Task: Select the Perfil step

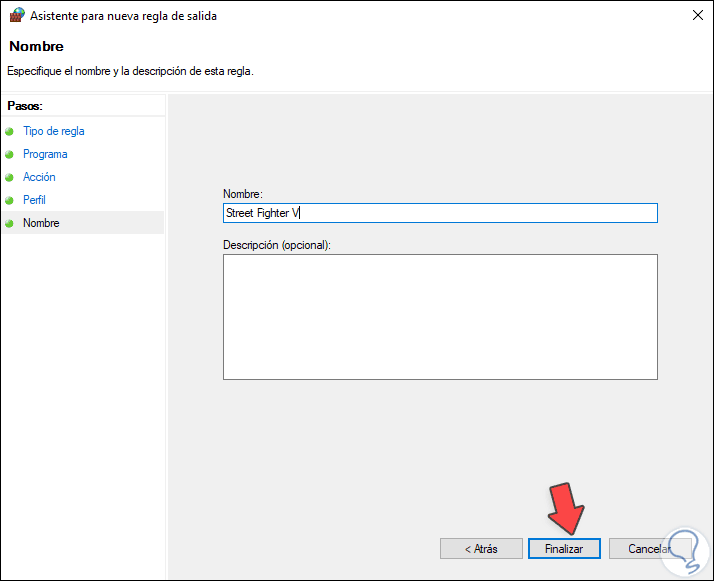Action: point(34,200)
